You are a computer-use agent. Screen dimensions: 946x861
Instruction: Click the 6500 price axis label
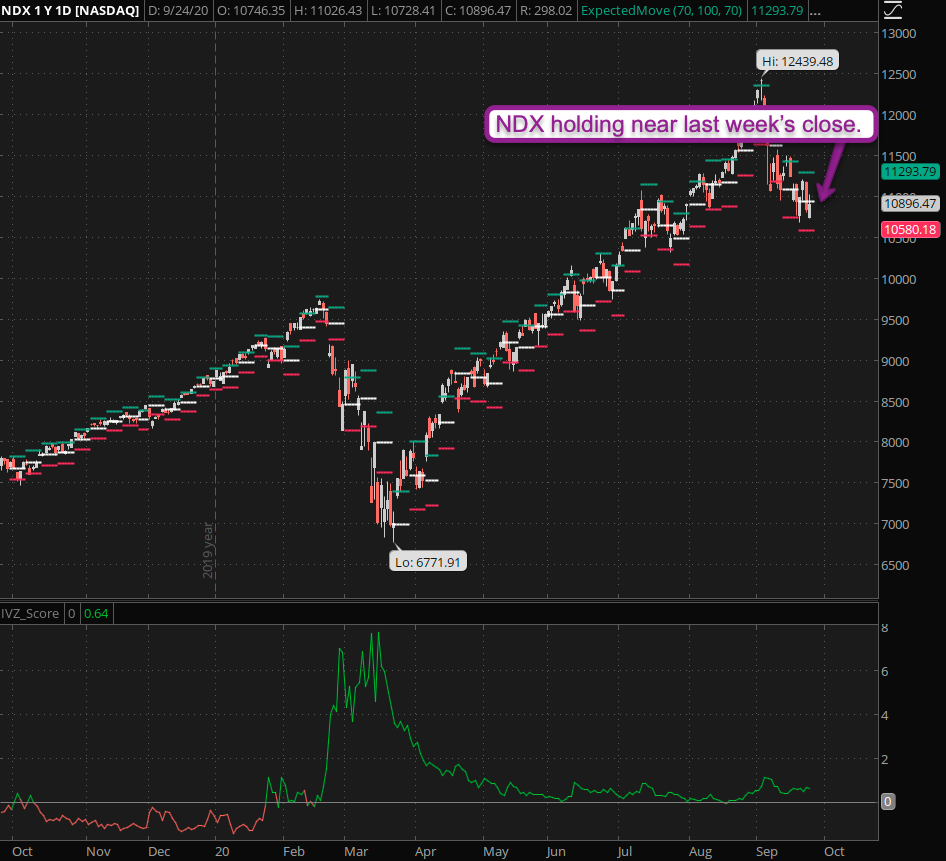tap(895, 565)
